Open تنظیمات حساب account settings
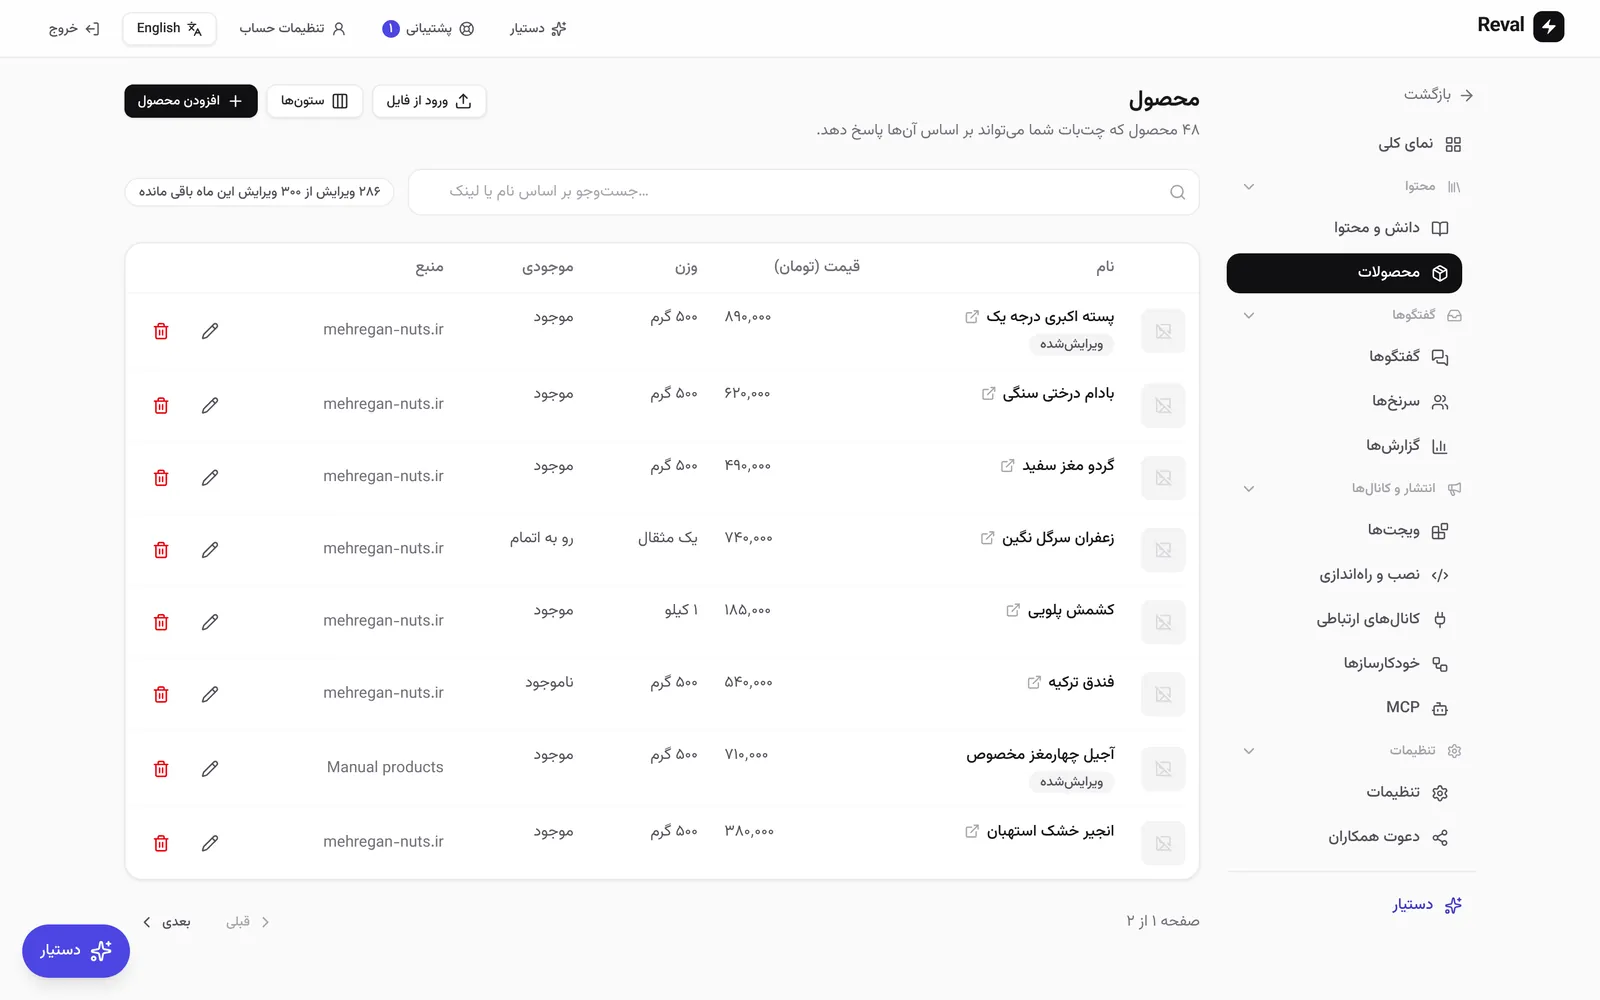The image size is (1600, 1000). coord(292,29)
